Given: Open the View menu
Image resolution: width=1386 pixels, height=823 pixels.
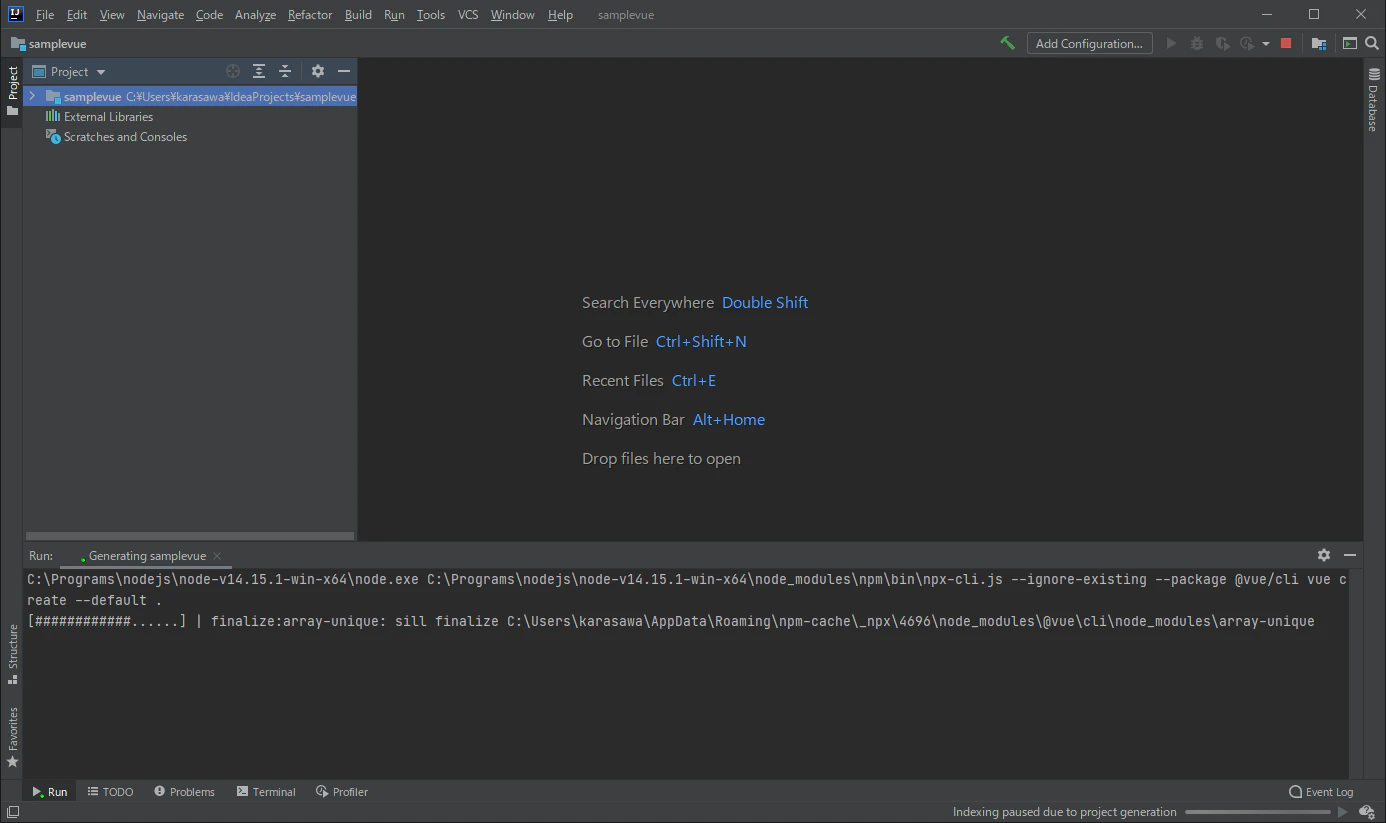Looking at the screenshot, I should (x=112, y=14).
